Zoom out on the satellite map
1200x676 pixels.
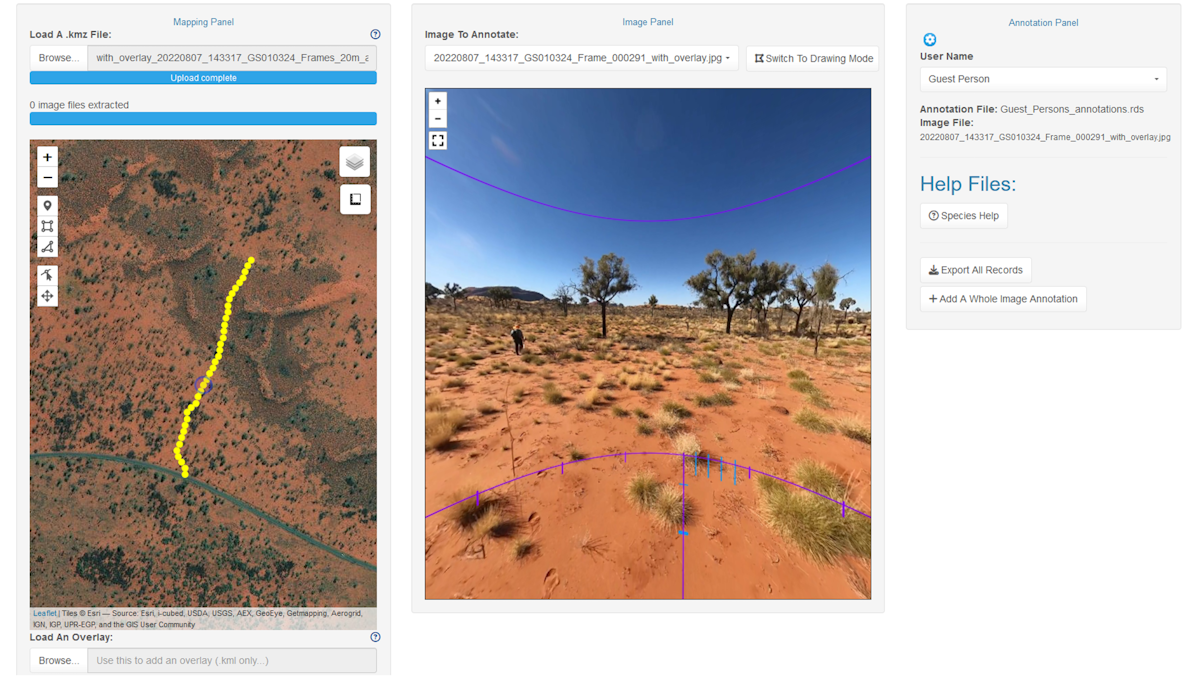click(x=47, y=178)
